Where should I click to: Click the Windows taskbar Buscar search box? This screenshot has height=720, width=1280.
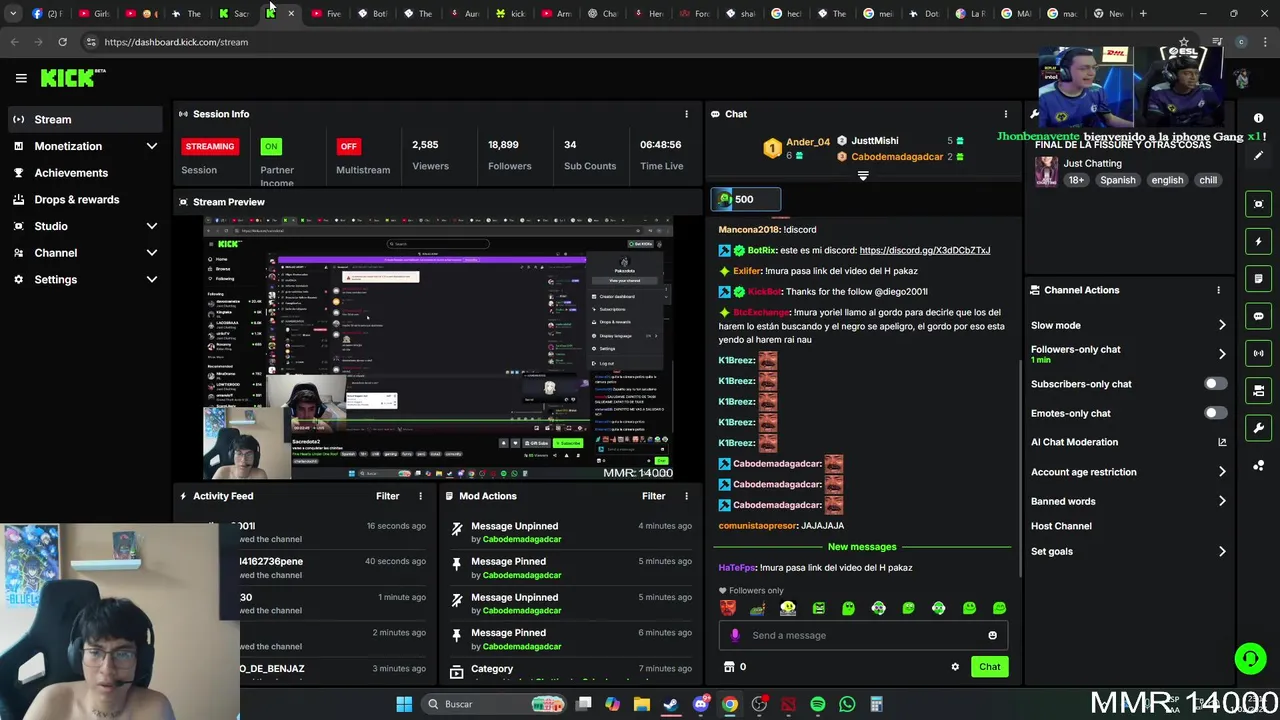tap(495, 704)
